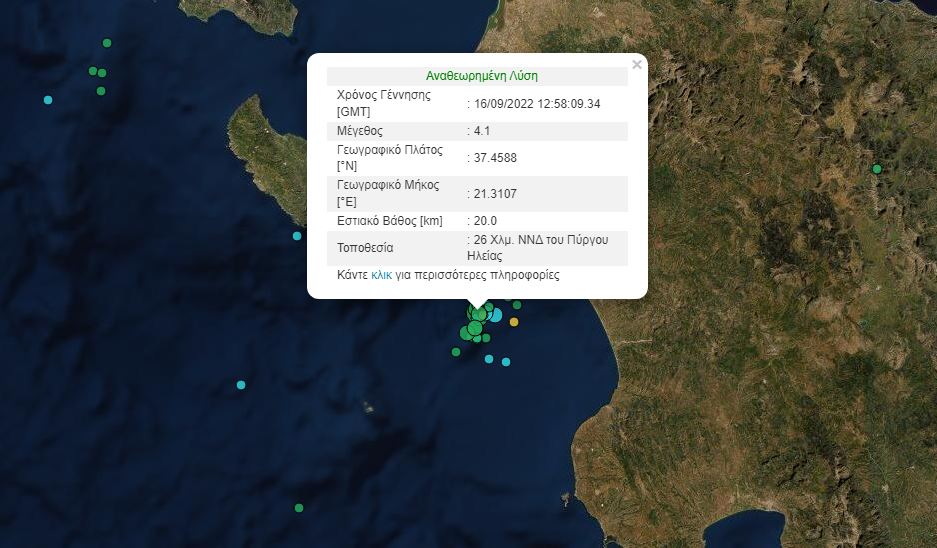Choose the green marker just above the yellow marker

tap(517, 305)
